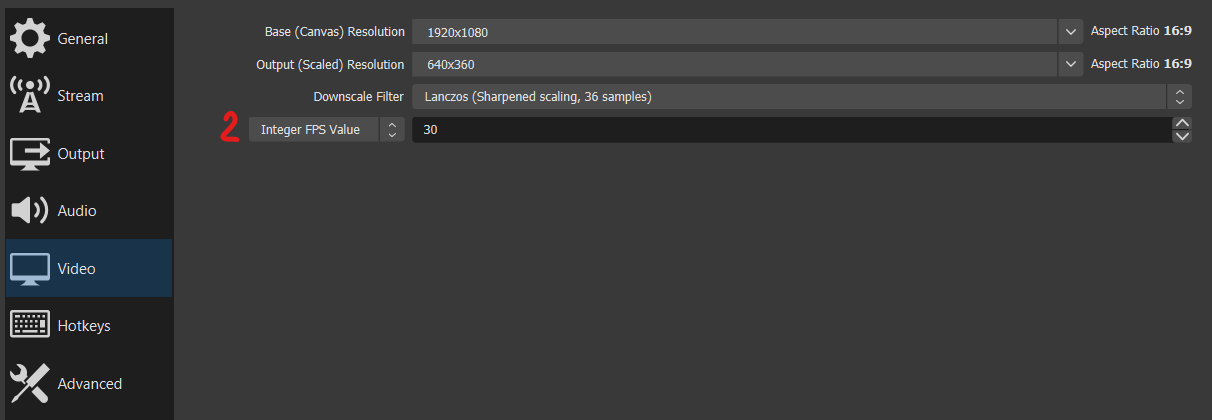The height and width of the screenshot is (420, 1212).
Task: Expand the Base (Canvas) Resolution dropdown arrow
Action: [x=1071, y=32]
